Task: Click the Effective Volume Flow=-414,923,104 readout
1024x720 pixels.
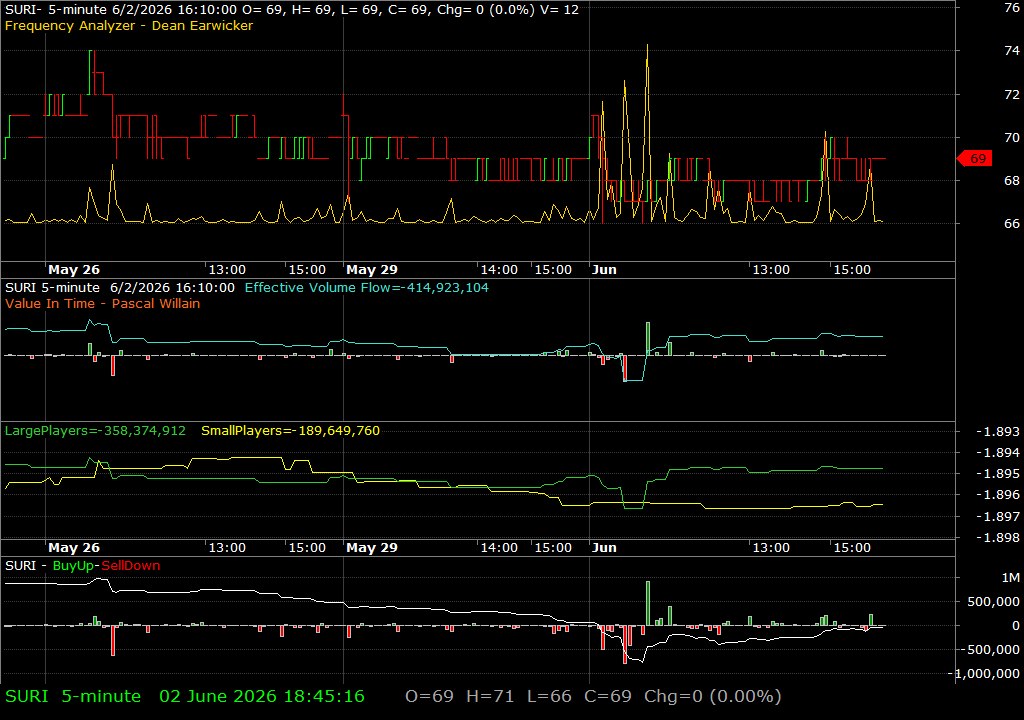Action: pyautogui.click(x=366, y=287)
